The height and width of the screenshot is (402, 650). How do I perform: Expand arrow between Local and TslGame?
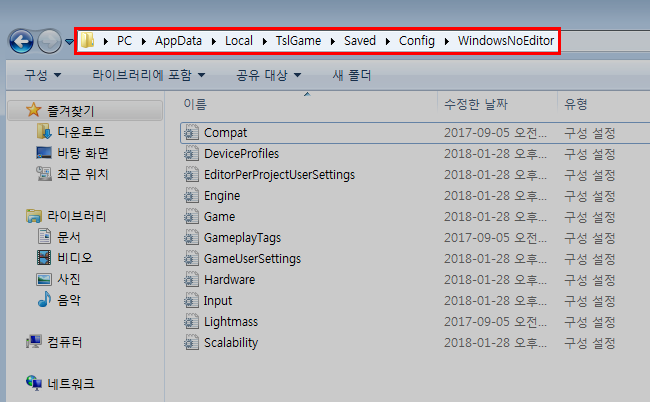265,41
